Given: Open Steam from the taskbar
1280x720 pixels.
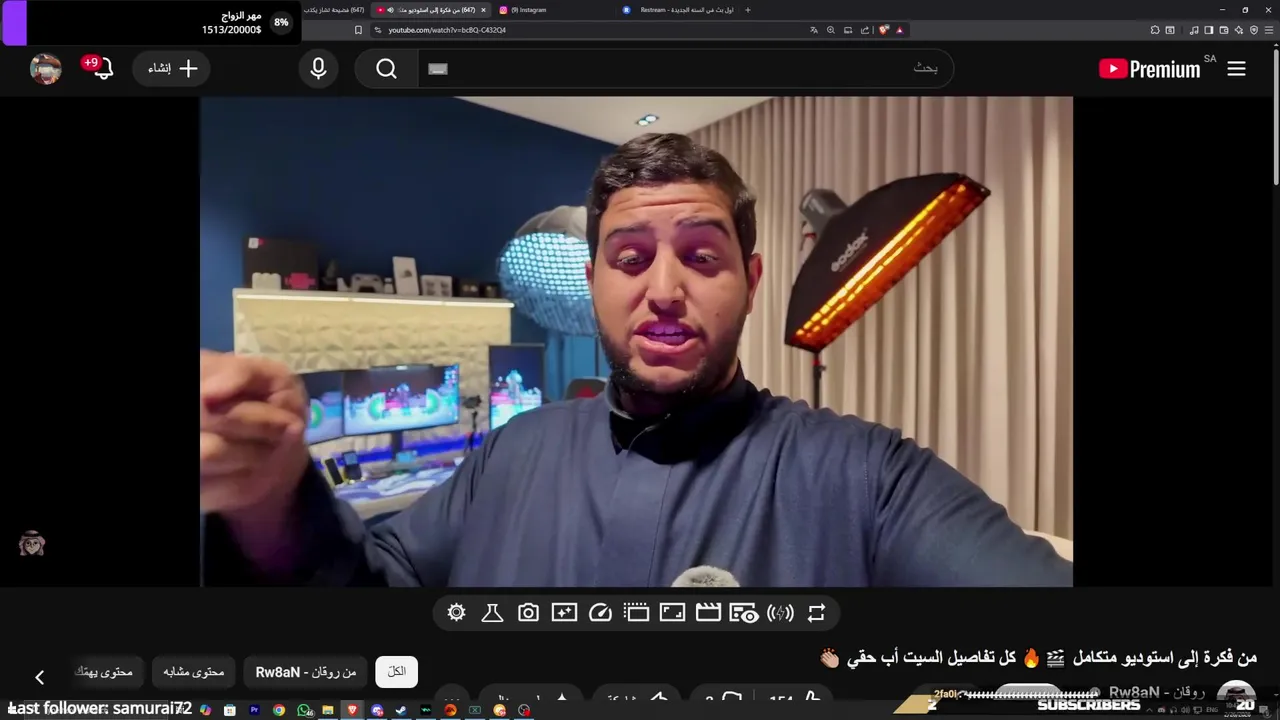Looking at the screenshot, I should (x=401, y=710).
